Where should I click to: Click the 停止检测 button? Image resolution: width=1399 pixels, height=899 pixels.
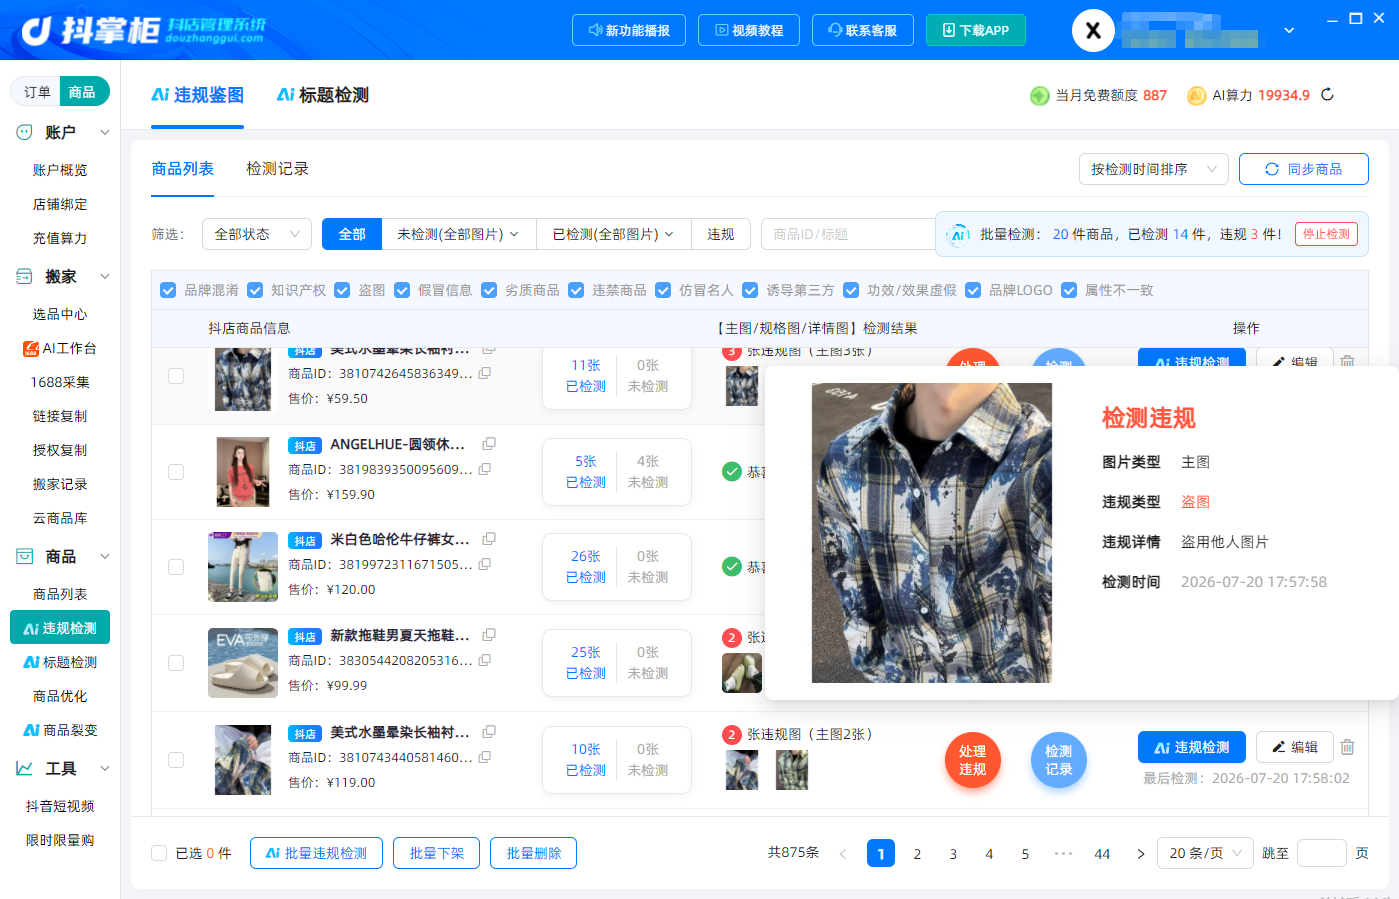pos(1326,234)
